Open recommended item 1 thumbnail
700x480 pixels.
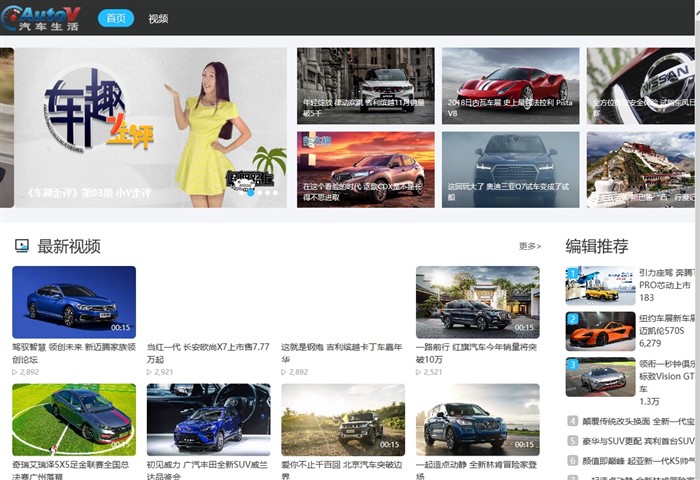tap(600, 286)
